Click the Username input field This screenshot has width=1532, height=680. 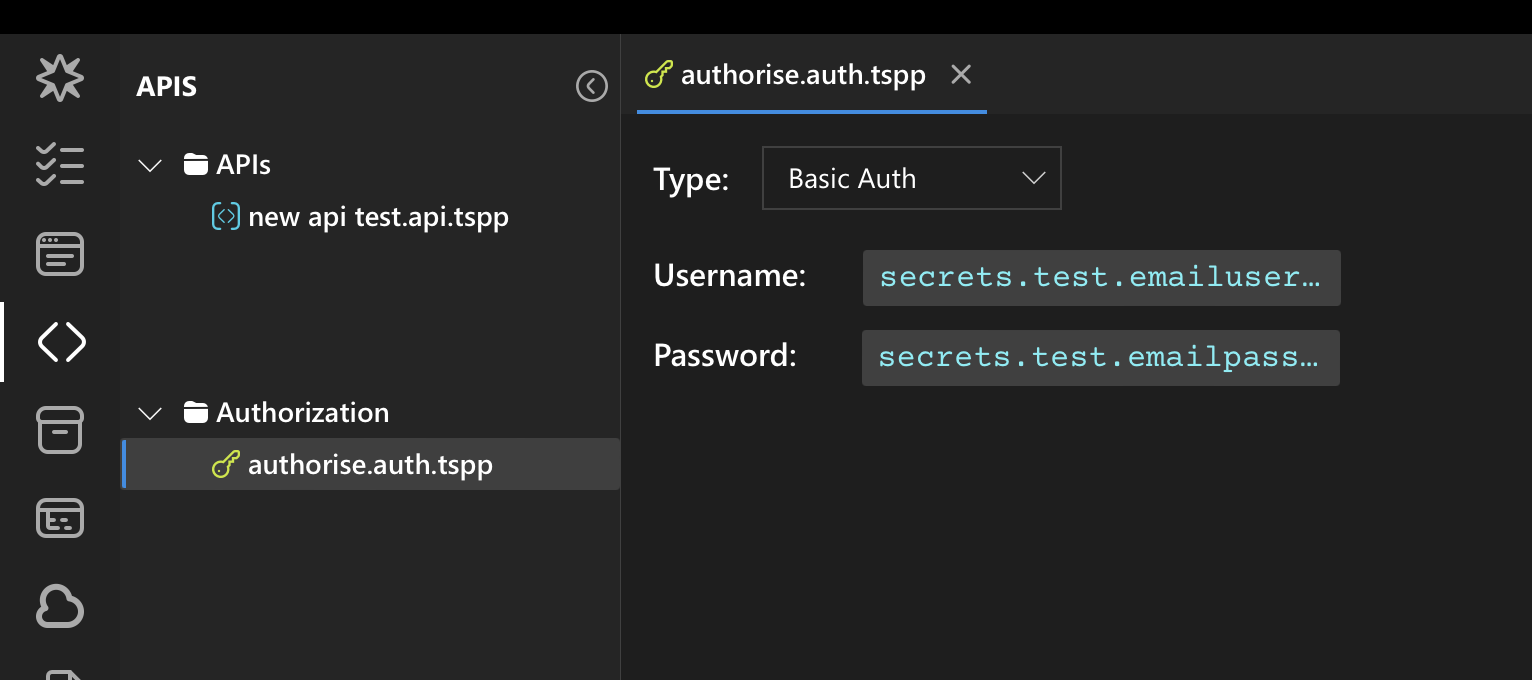point(1101,278)
